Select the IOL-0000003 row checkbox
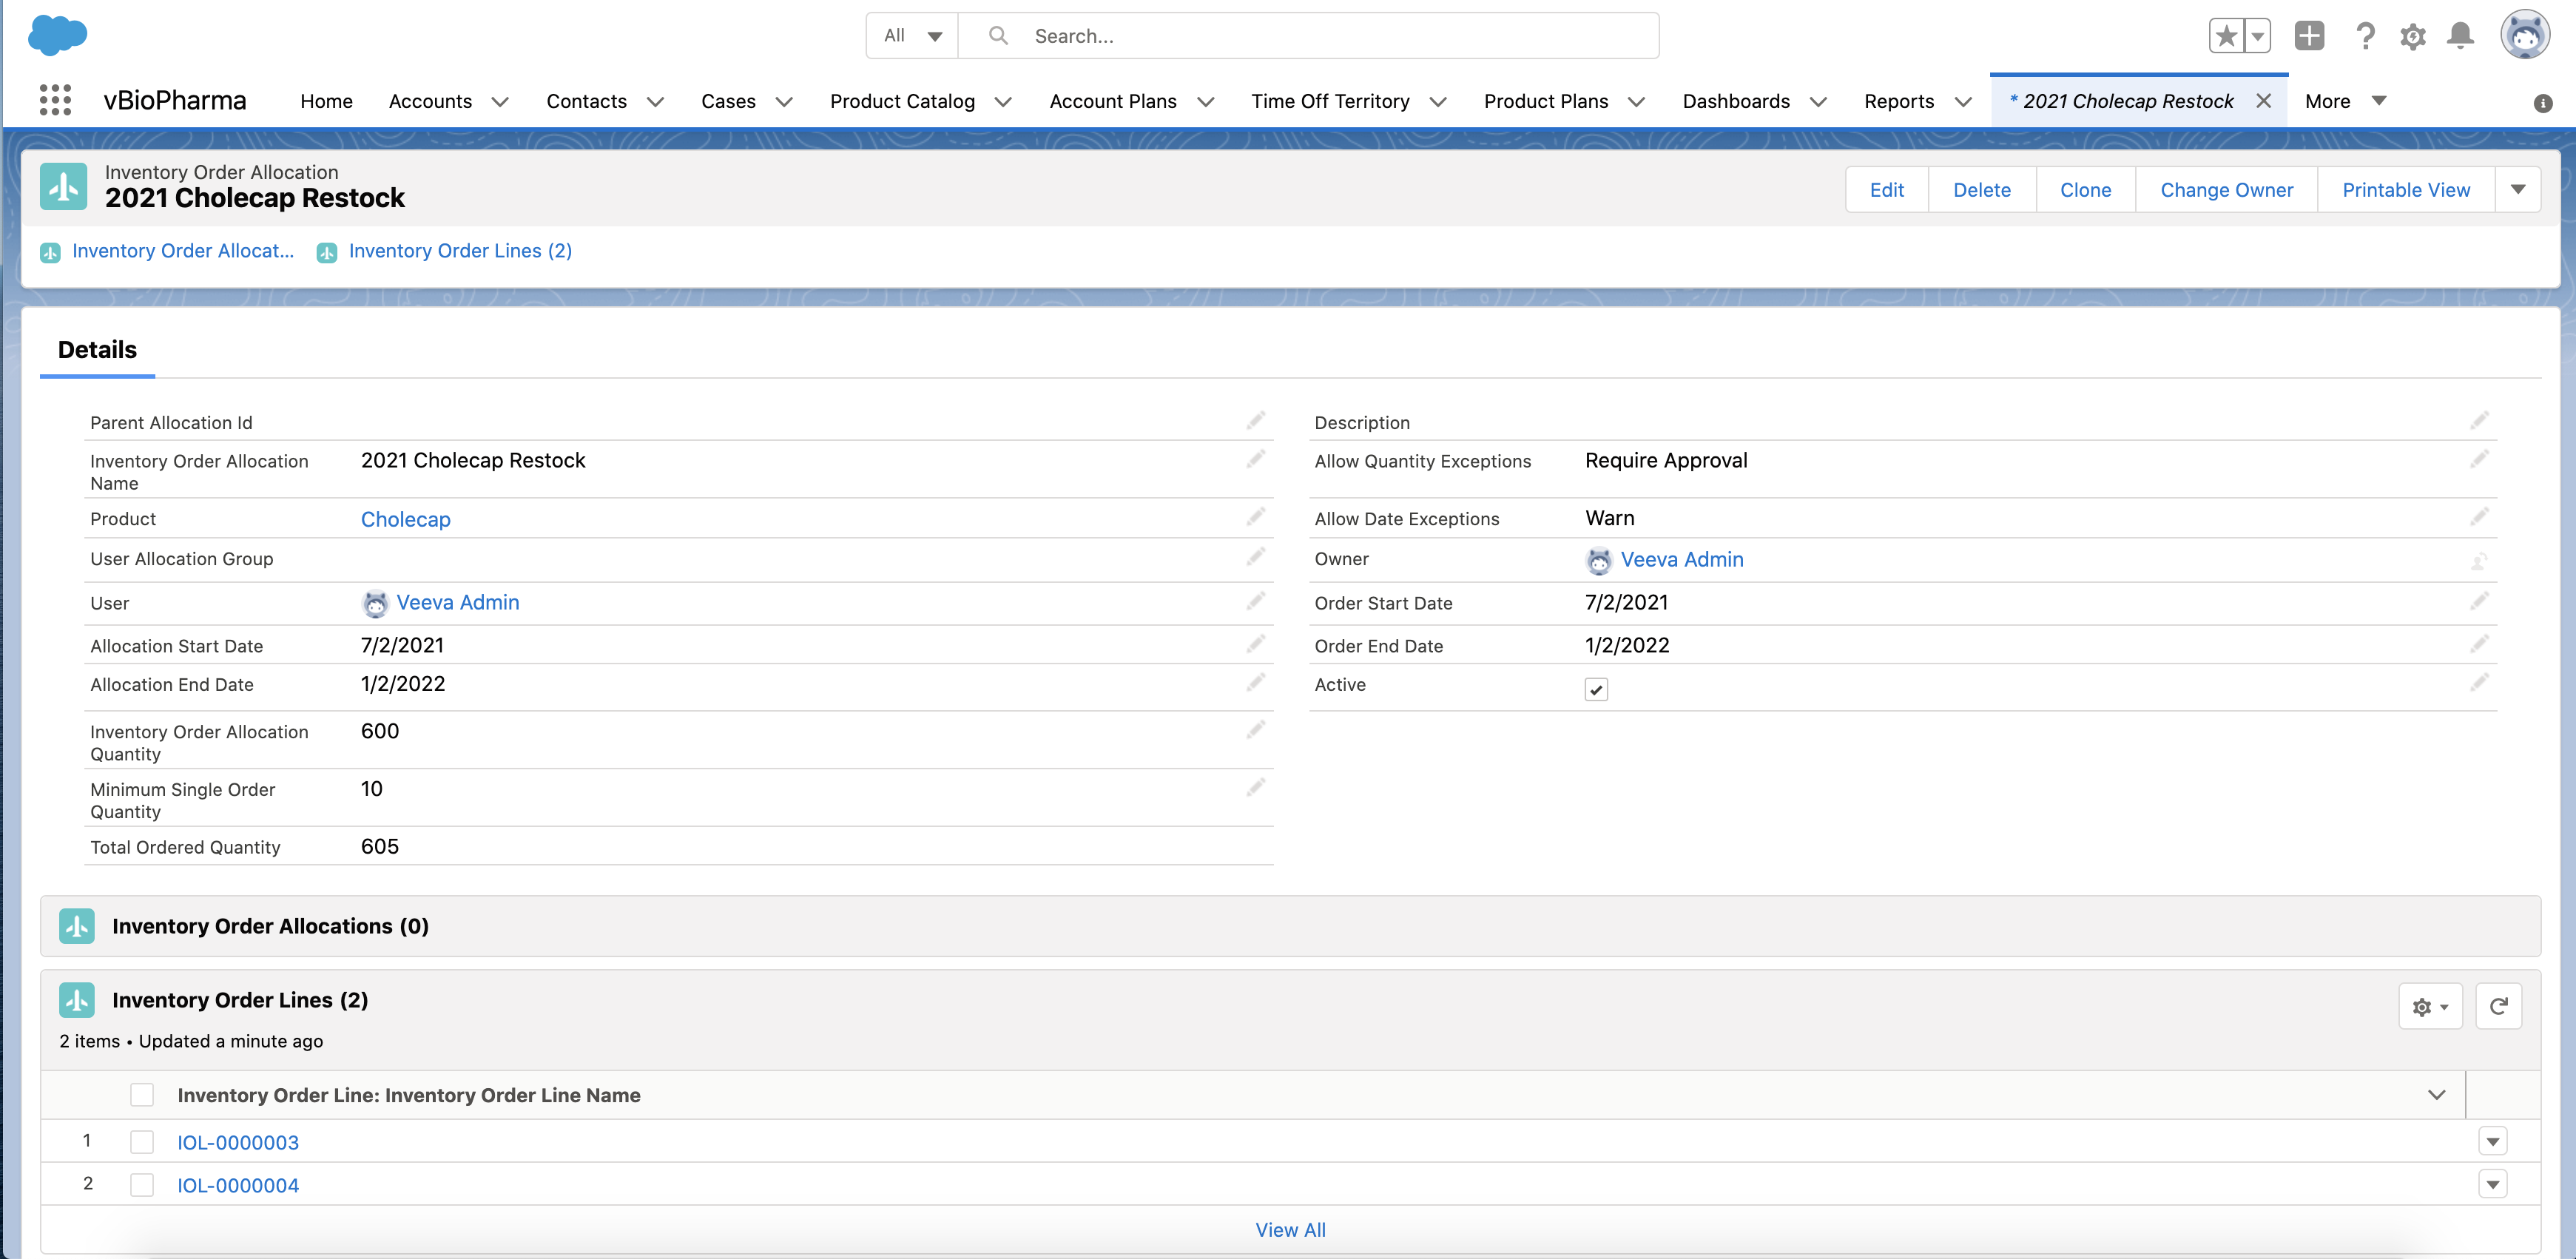 tap(142, 1142)
